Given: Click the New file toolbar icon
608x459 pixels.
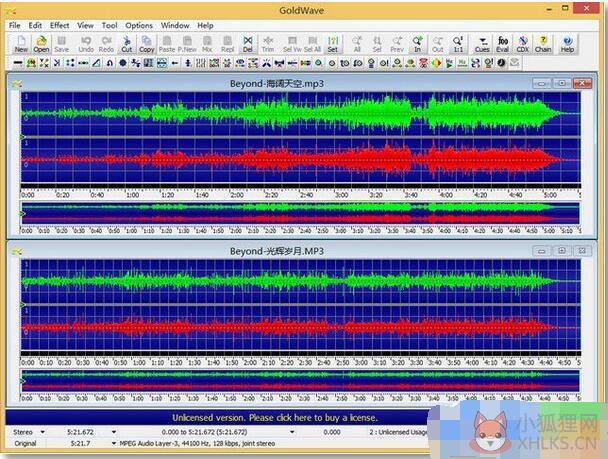Looking at the screenshot, I should 21,44.
